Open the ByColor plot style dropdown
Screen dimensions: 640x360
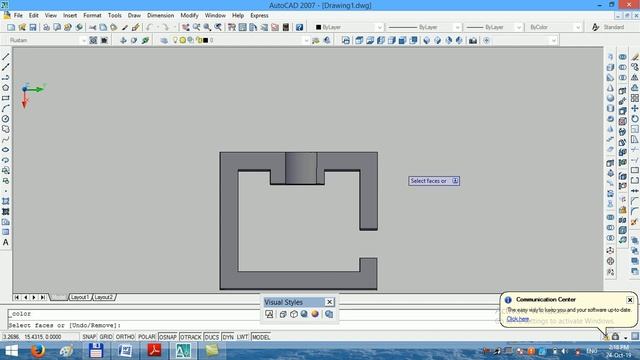coord(578,27)
